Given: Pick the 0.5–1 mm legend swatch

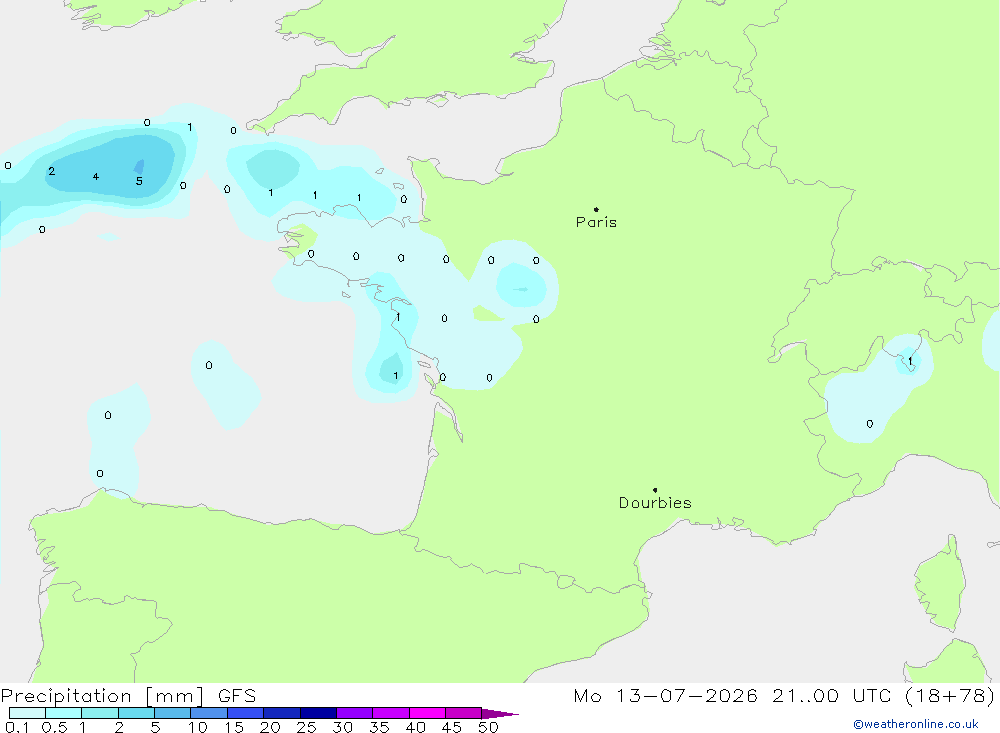Looking at the screenshot, I should (x=63, y=713).
